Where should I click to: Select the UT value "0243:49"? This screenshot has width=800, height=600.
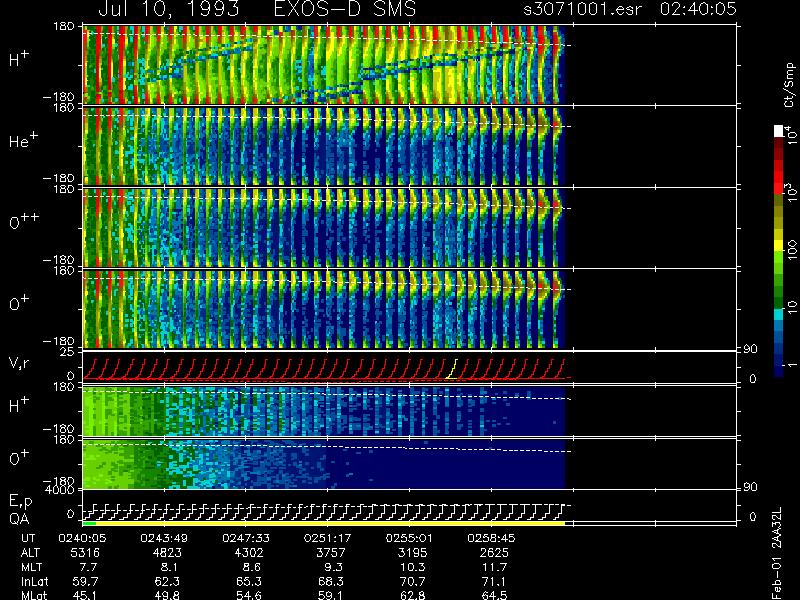click(x=164, y=538)
